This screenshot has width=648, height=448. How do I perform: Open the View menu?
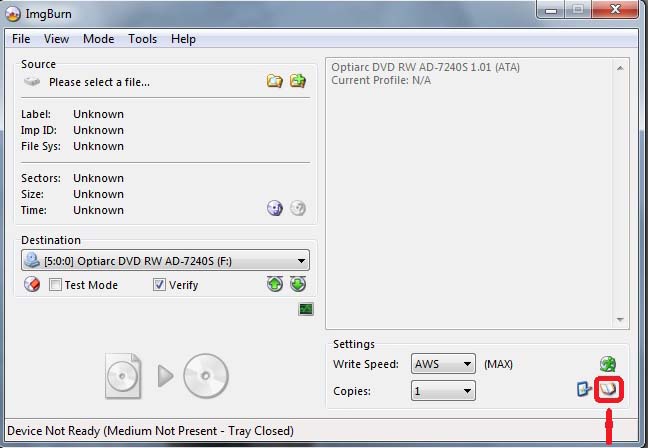[56, 39]
